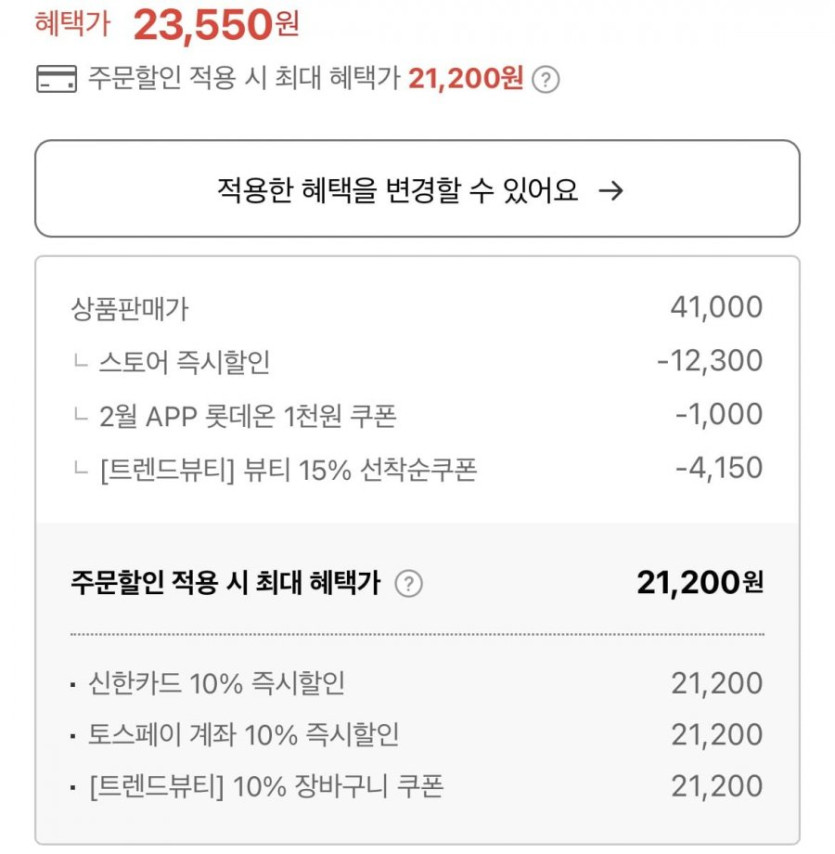Screen dimensions: 835x854
Task: Click the credit card icon near order discount
Action: 56,79
